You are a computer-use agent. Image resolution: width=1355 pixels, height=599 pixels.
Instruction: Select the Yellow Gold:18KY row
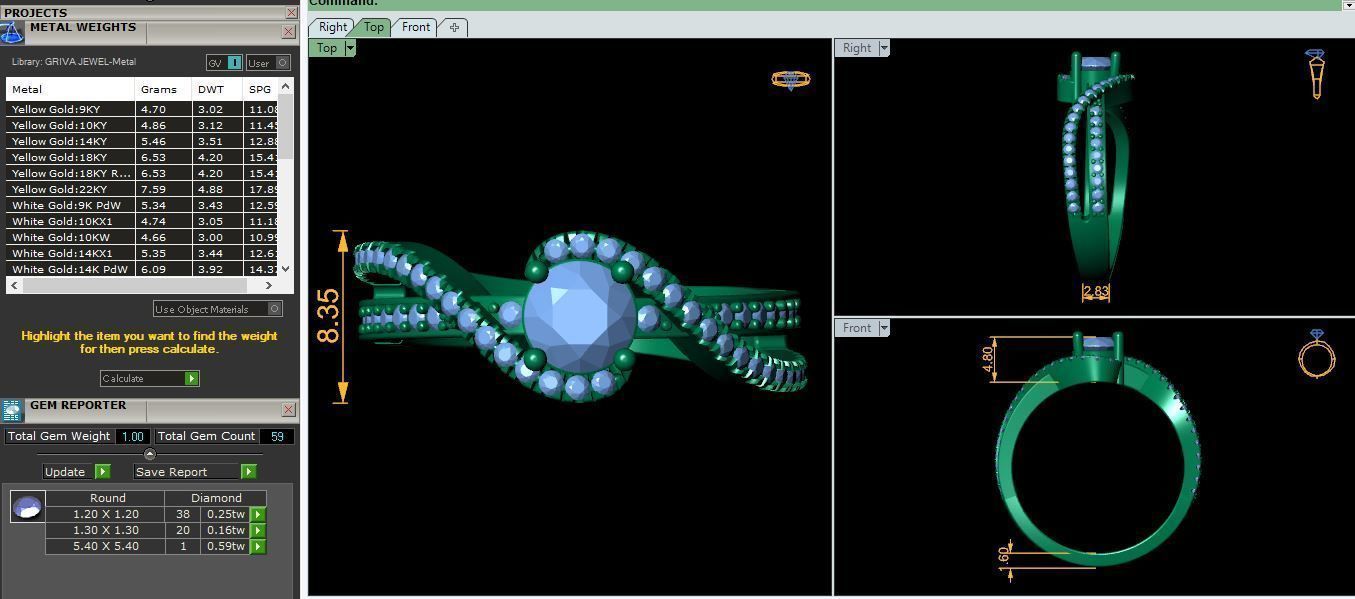(x=142, y=157)
